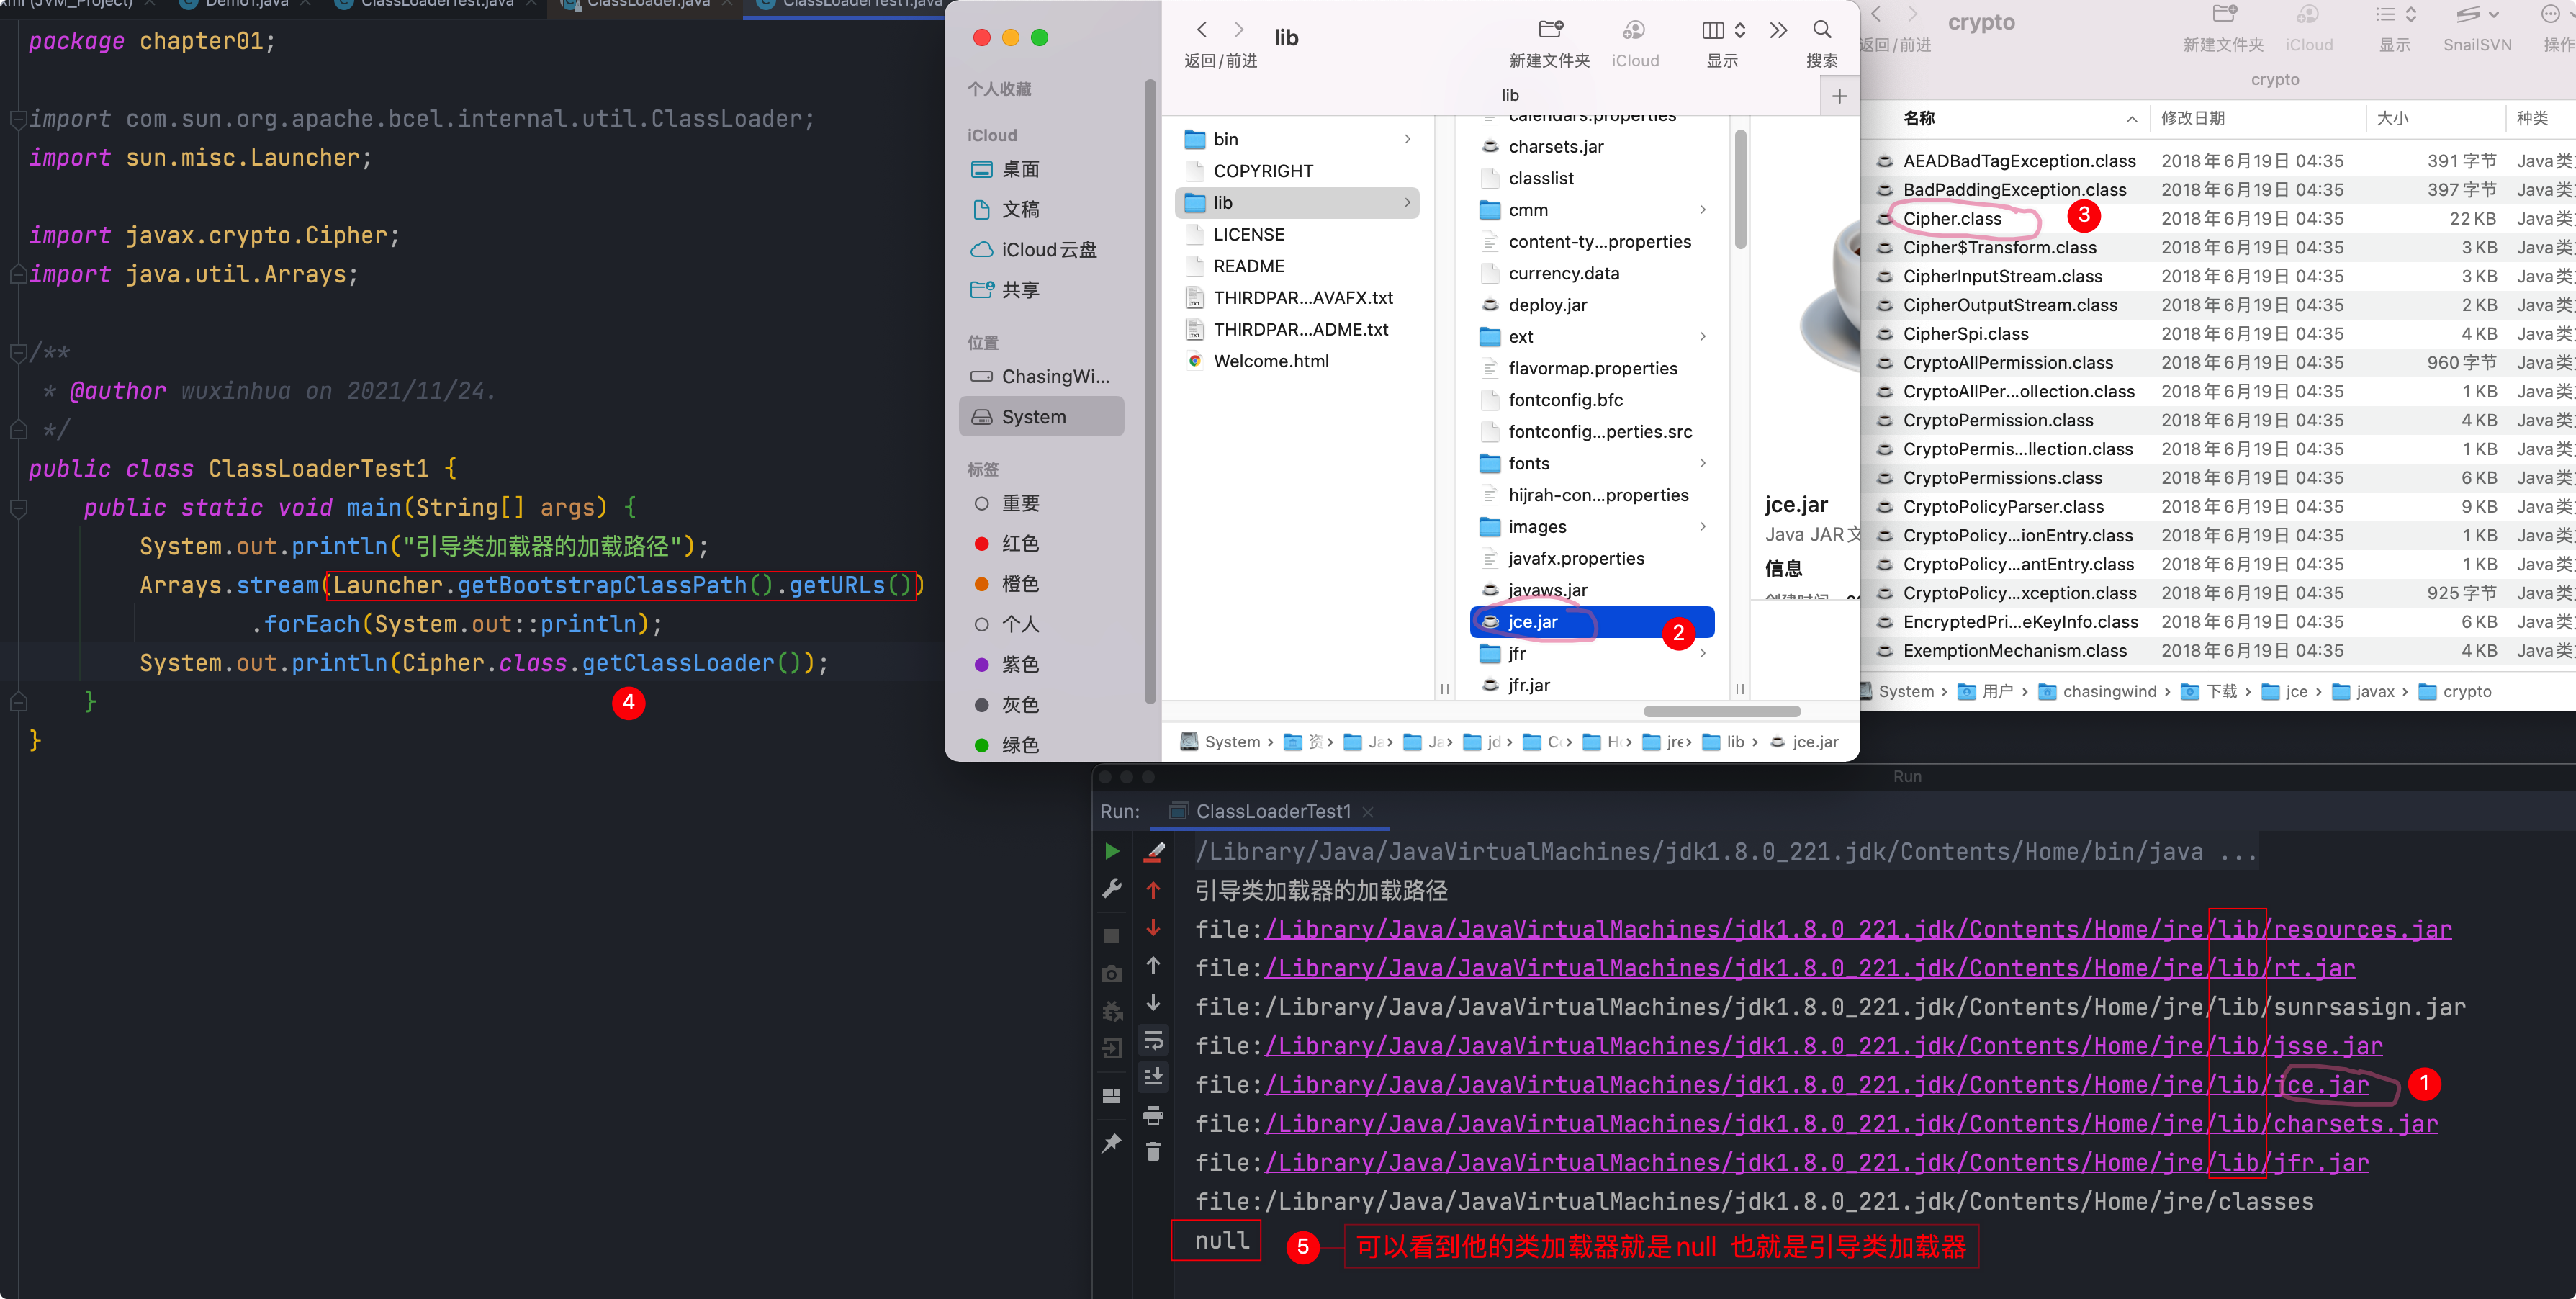Click the 新建文件夹 new folder button in lib window
2576x1299 pixels.
click(1549, 31)
